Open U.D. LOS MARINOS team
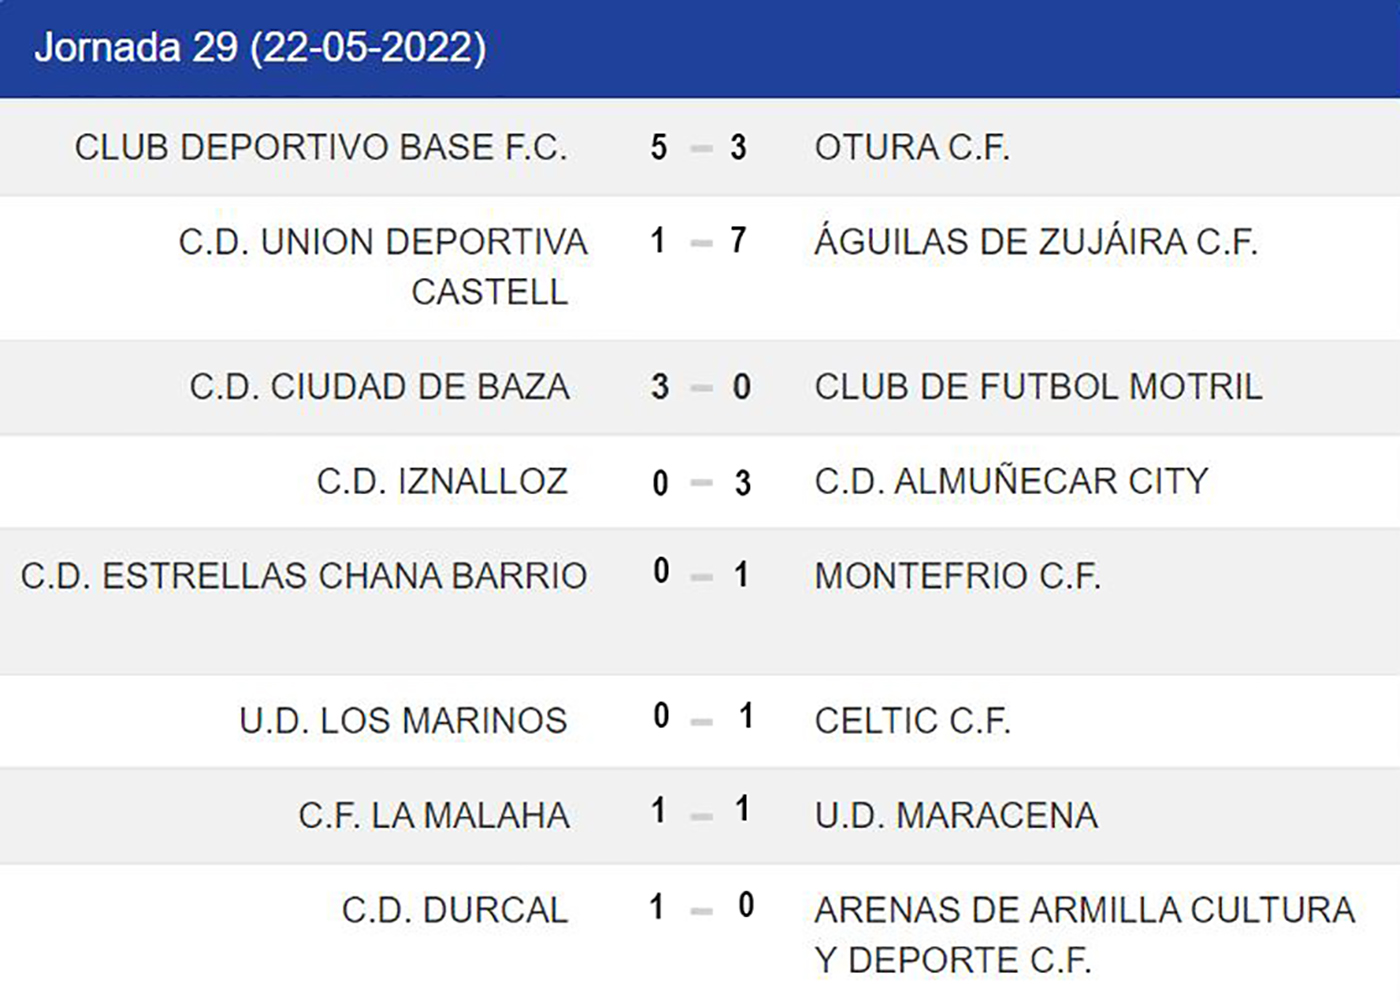Screen dimensions: 1400x1006 click(403, 721)
